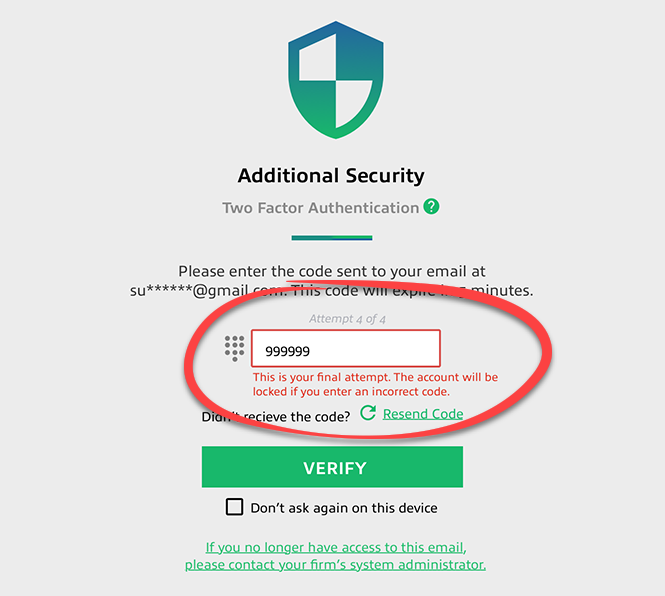
Task: Focus the verification code input field
Action: (x=345, y=350)
